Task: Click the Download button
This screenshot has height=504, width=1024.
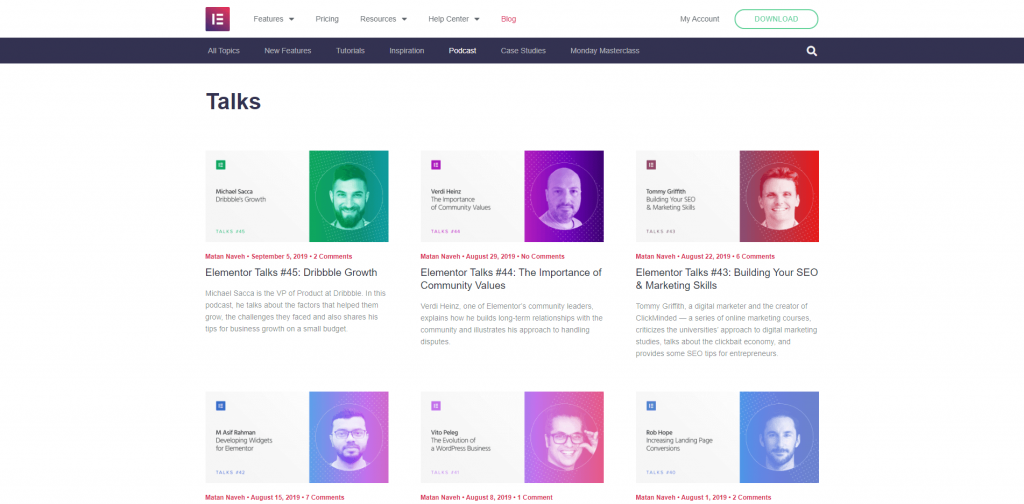Action: (x=776, y=19)
